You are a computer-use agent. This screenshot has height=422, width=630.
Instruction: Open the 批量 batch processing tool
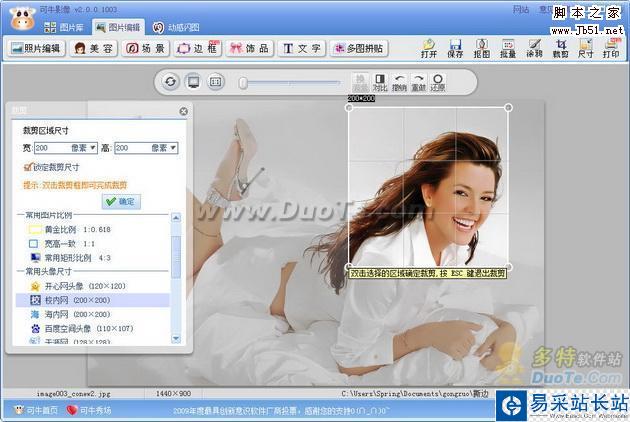508,48
